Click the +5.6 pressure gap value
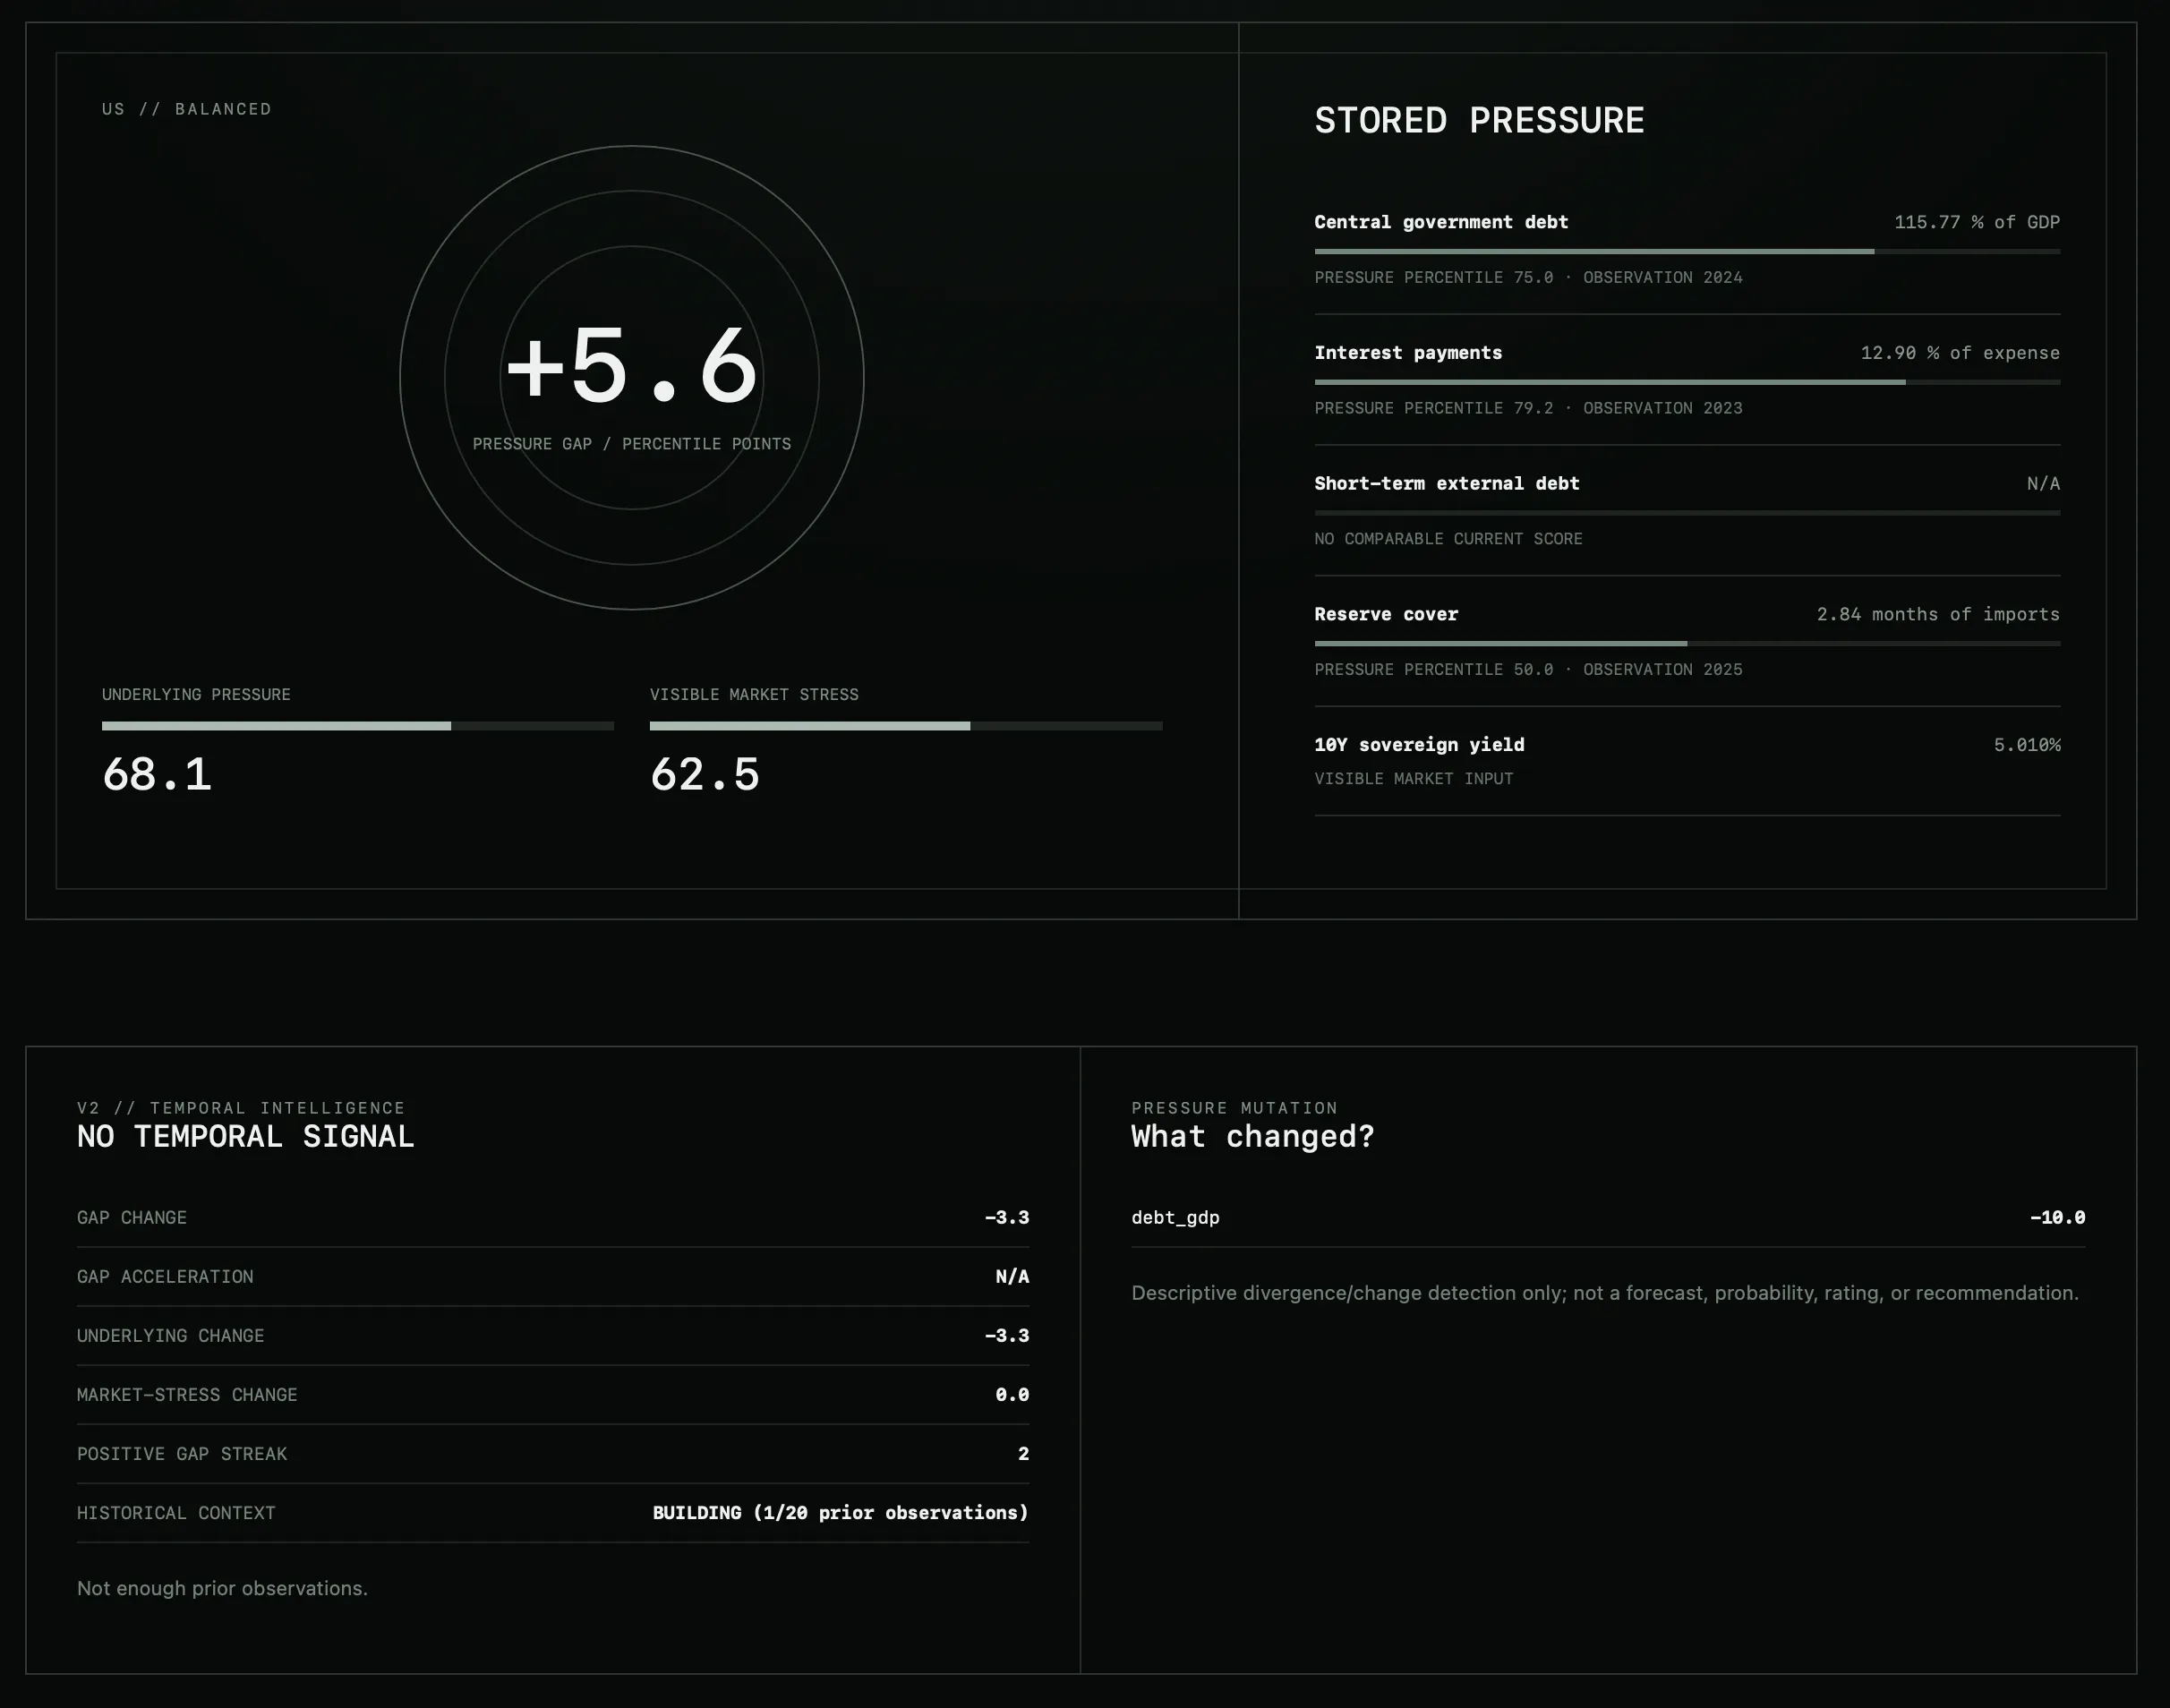 point(632,367)
